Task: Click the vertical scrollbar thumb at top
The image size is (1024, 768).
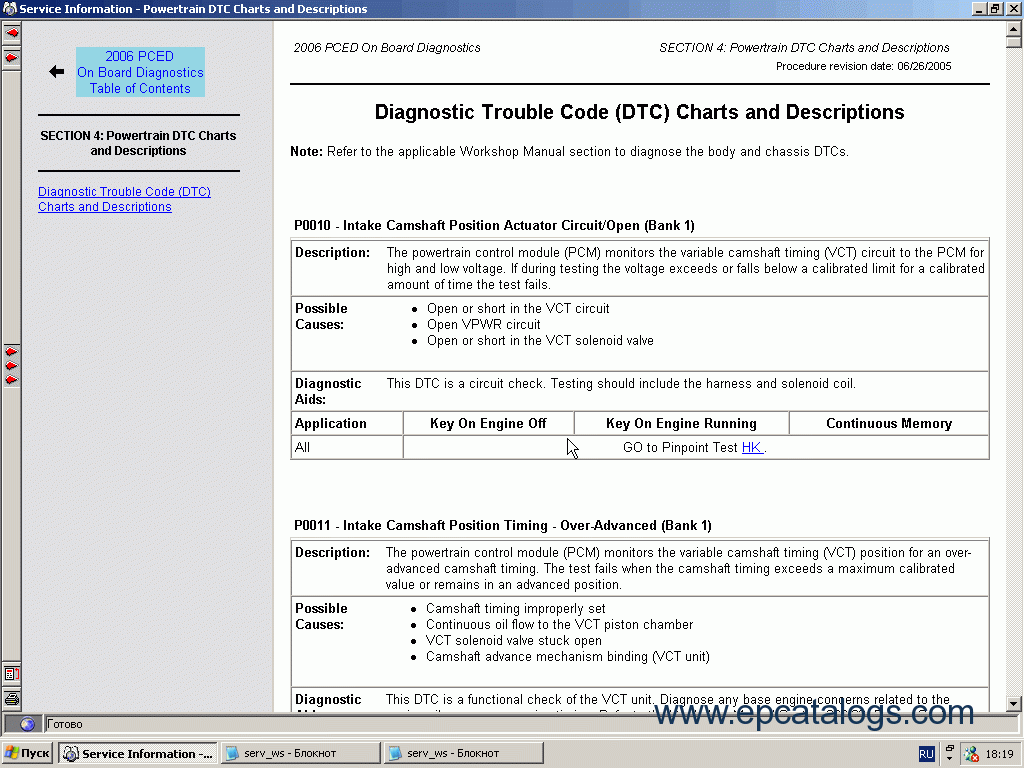Action: 1014,42
